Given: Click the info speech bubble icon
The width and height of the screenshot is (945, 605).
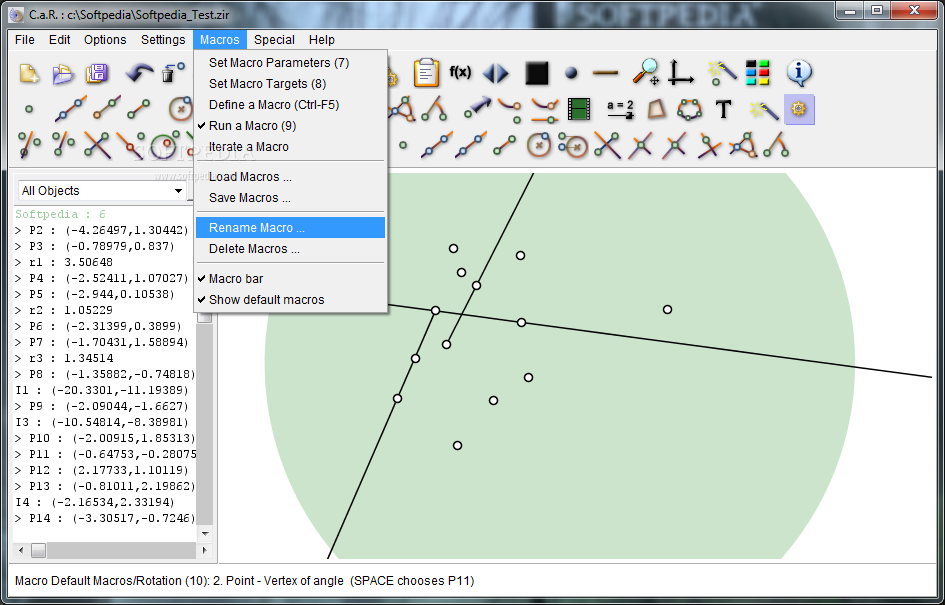Looking at the screenshot, I should coord(800,72).
